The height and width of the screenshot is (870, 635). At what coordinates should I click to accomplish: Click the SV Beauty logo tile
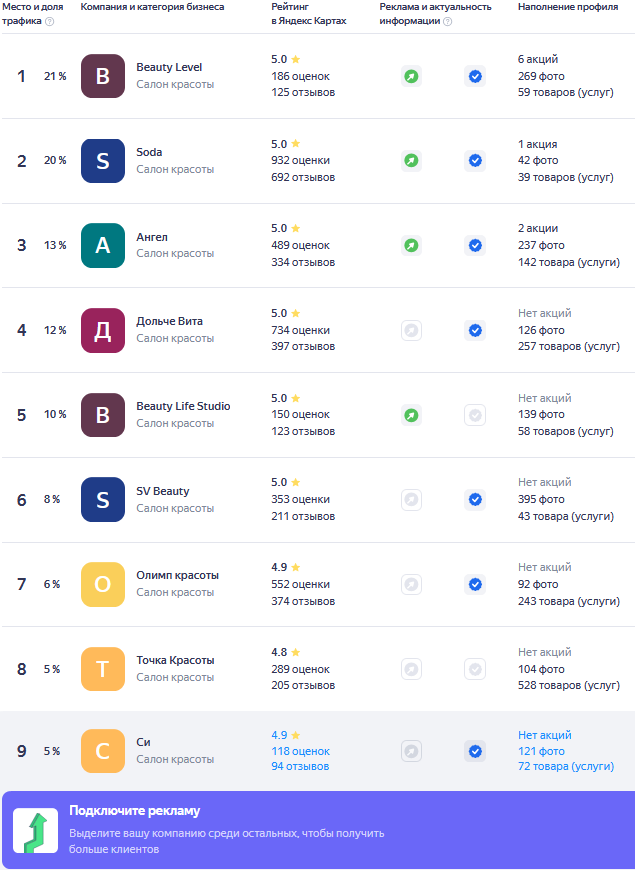tap(103, 499)
